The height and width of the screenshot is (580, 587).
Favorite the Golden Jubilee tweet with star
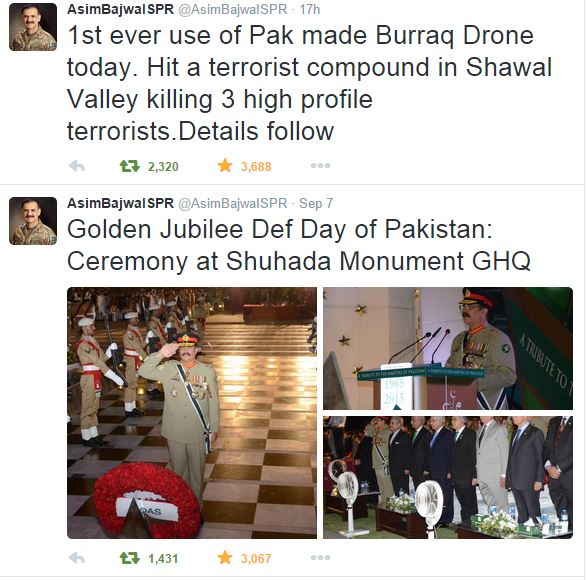coord(225,558)
